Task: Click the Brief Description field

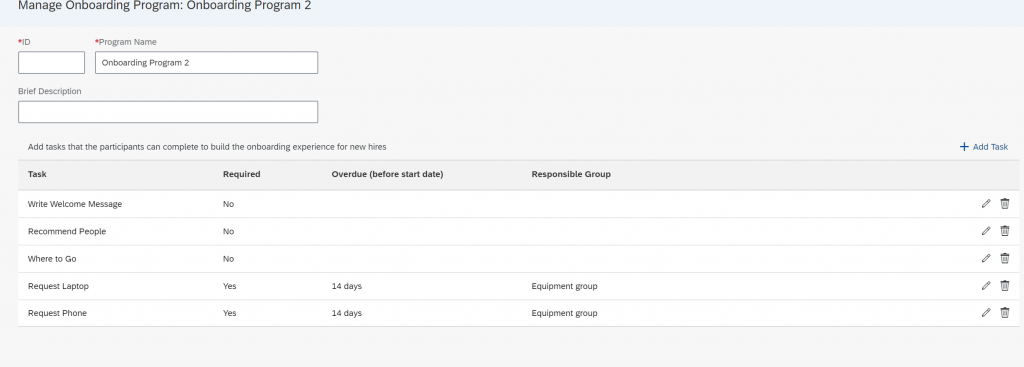Action: (168, 112)
